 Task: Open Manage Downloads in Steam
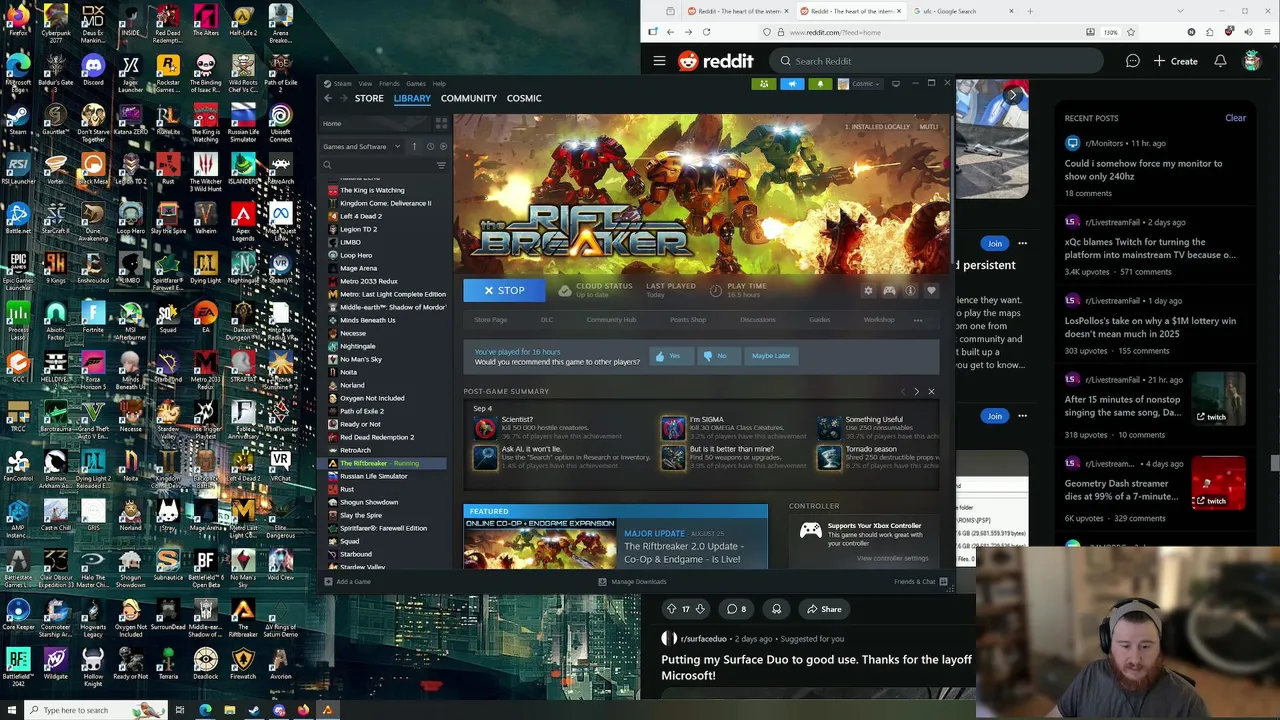(x=632, y=582)
